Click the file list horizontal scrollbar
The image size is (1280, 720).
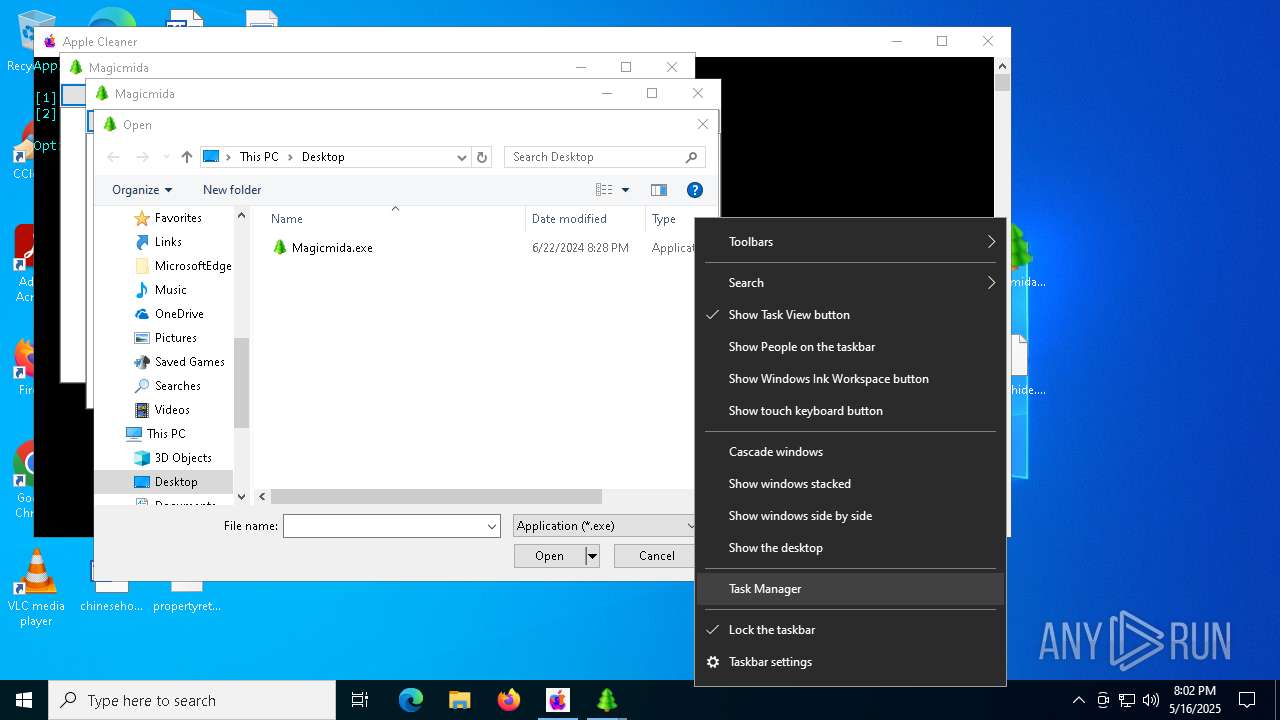(436, 497)
